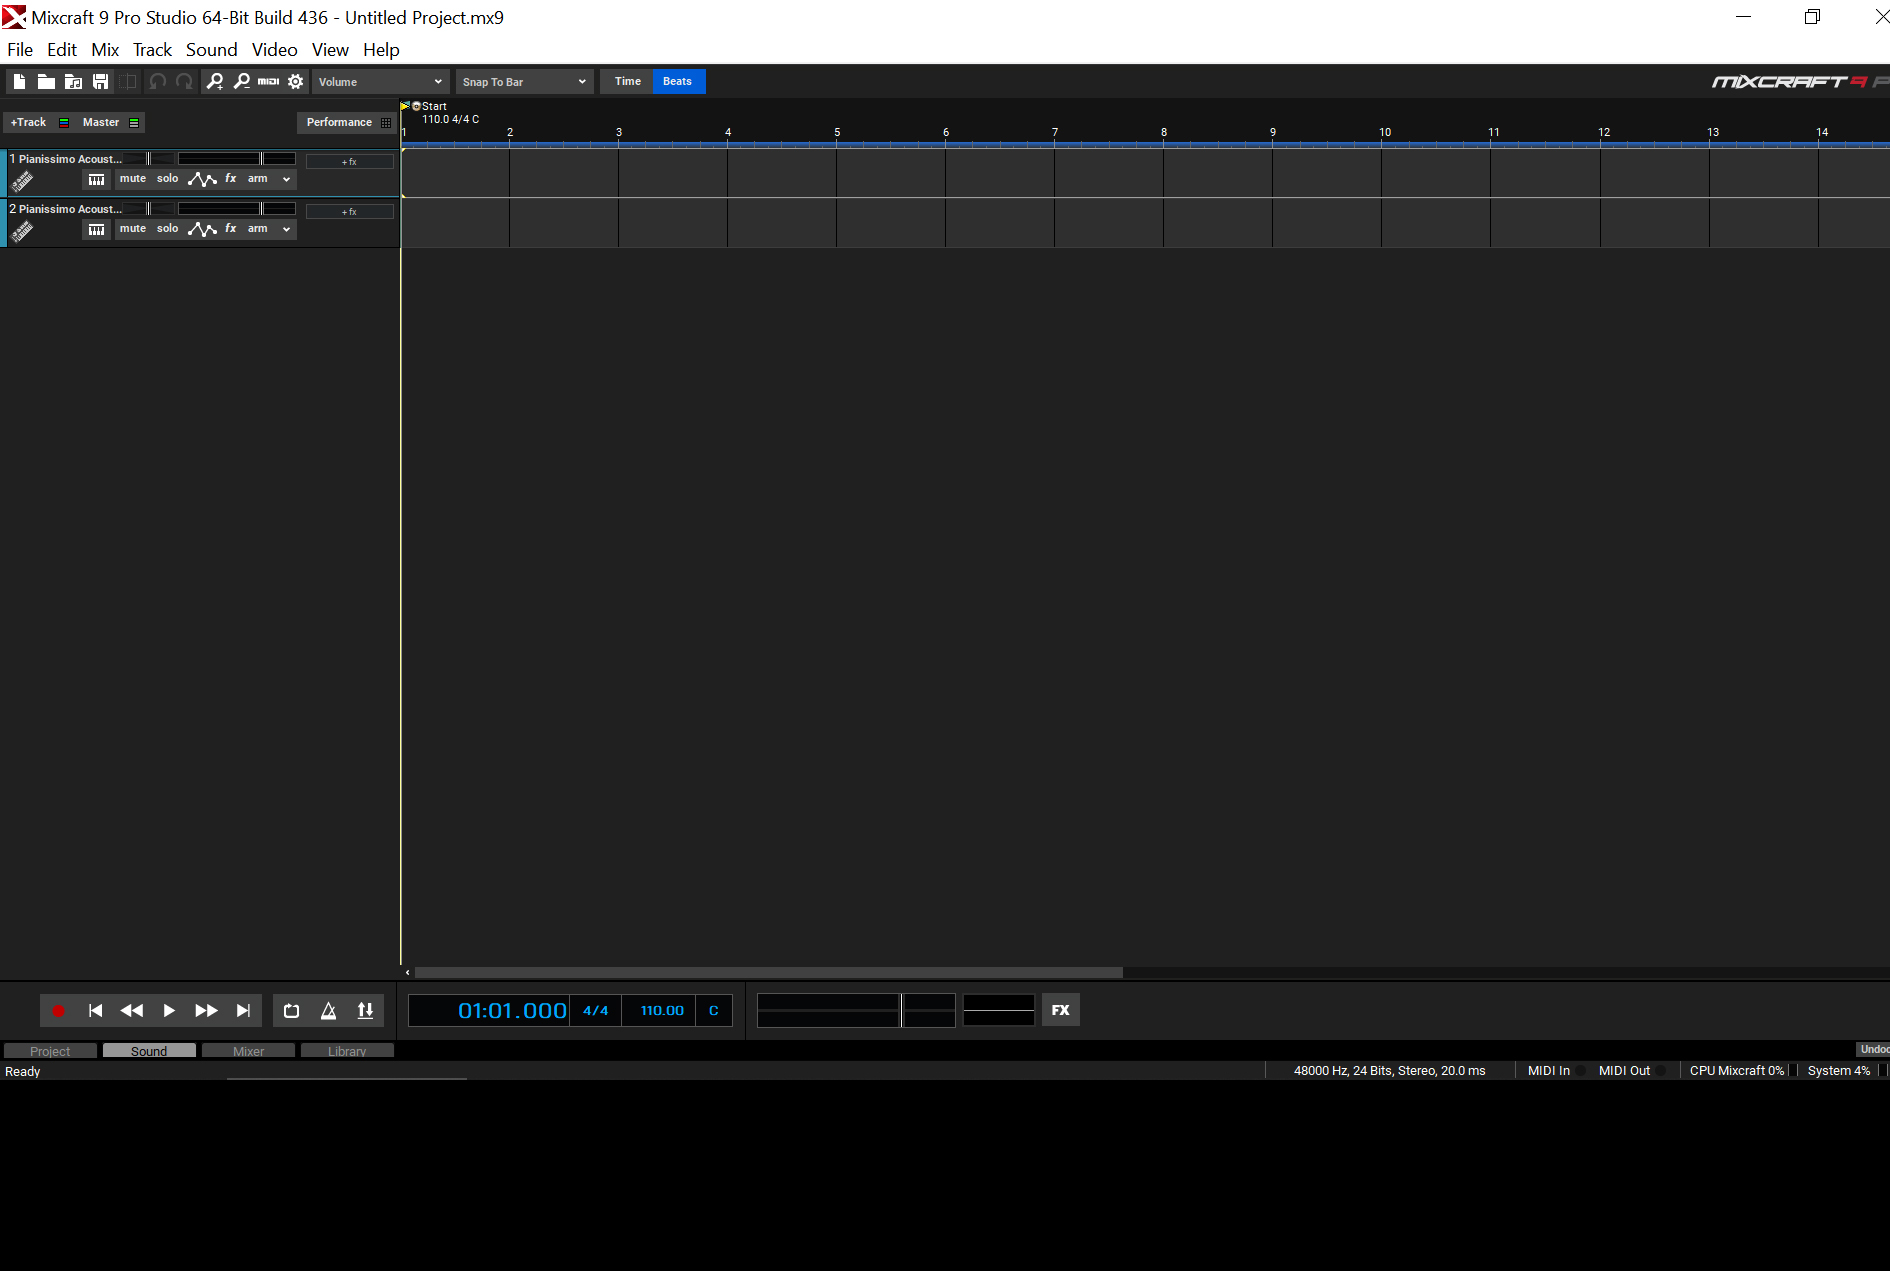
Task: Add effect with +fx on track 2
Action: pos(349,212)
